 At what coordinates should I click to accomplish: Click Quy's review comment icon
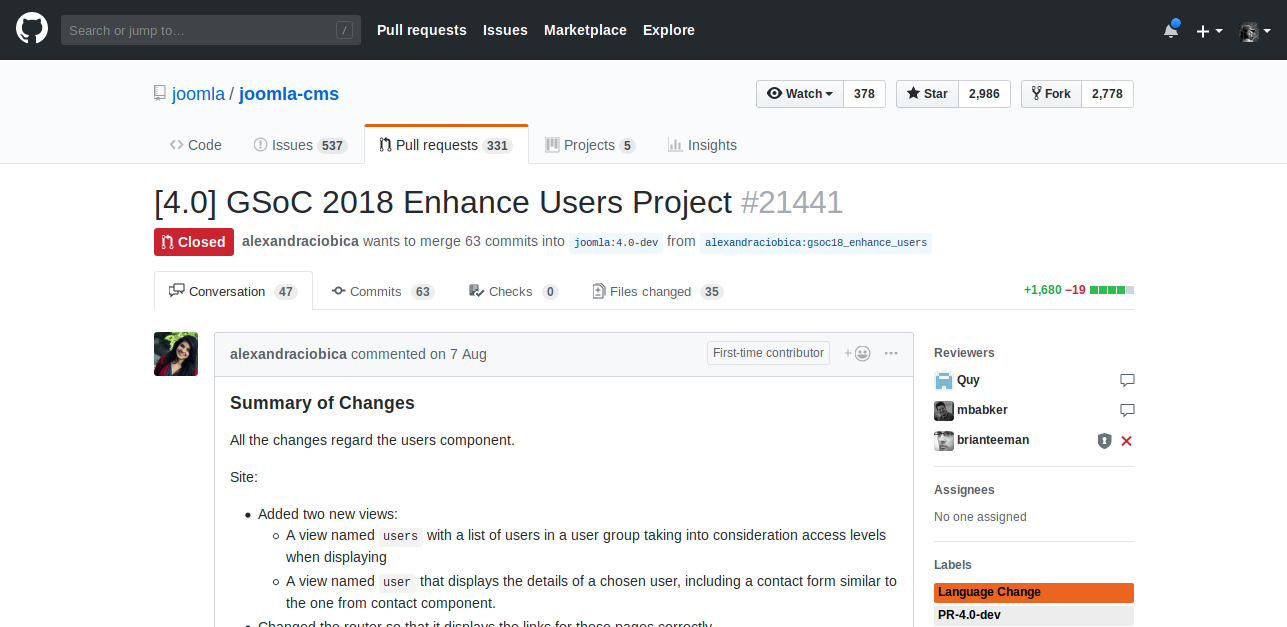(x=1127, y=380)
